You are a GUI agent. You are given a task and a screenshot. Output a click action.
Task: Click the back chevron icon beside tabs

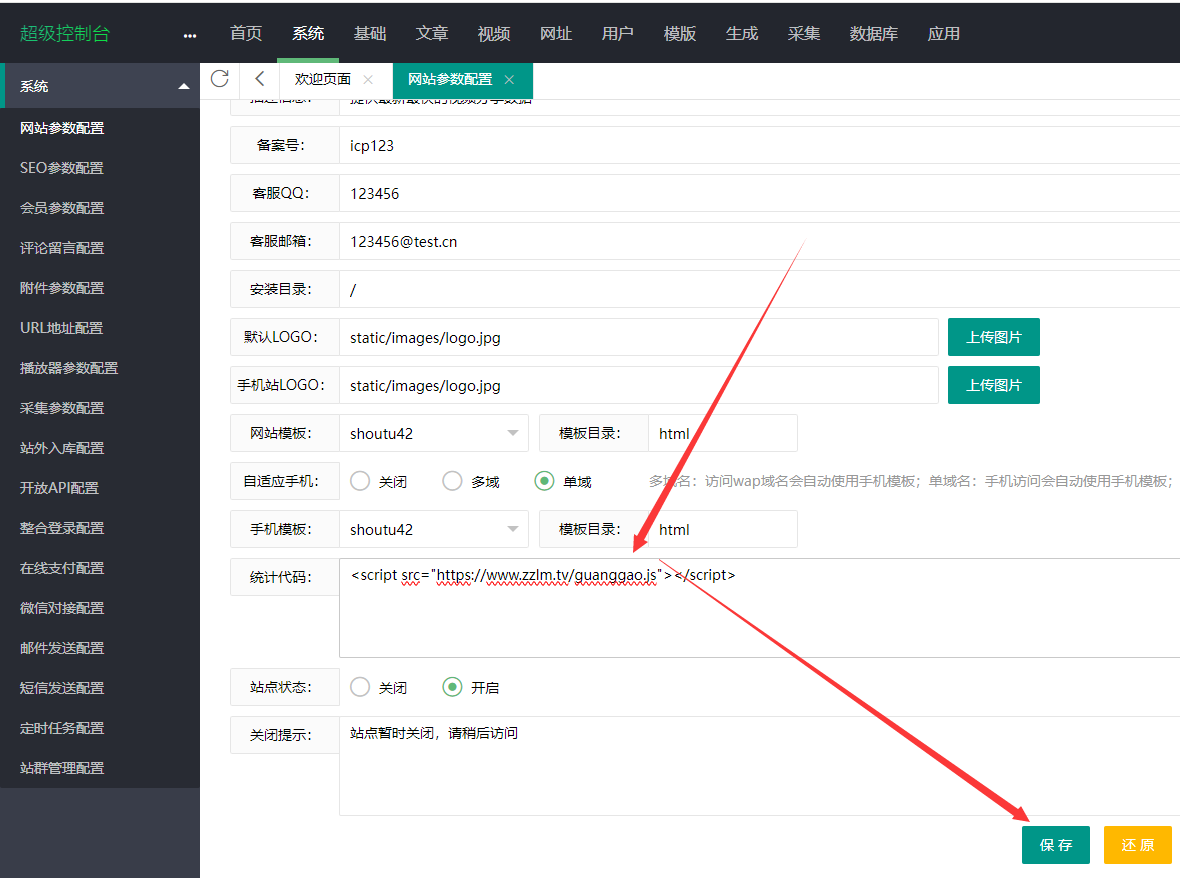[x=260, y=79]
